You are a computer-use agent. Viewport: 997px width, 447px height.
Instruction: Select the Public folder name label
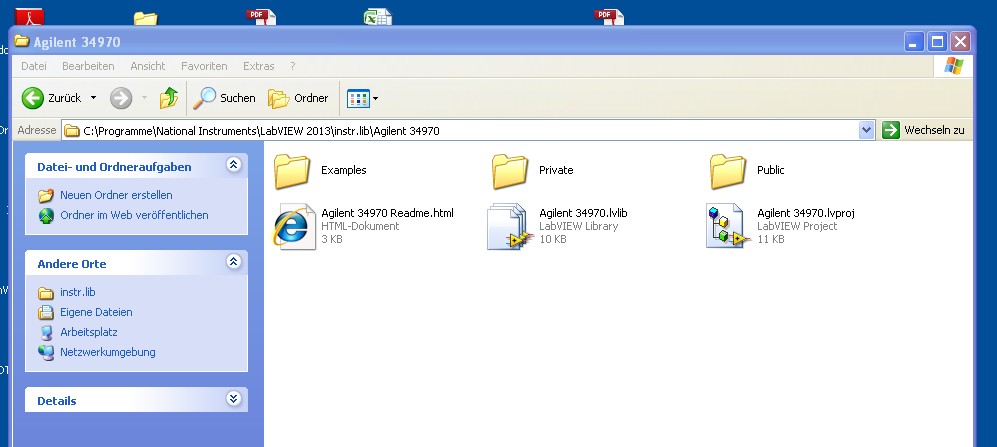(x=771, y=170)
